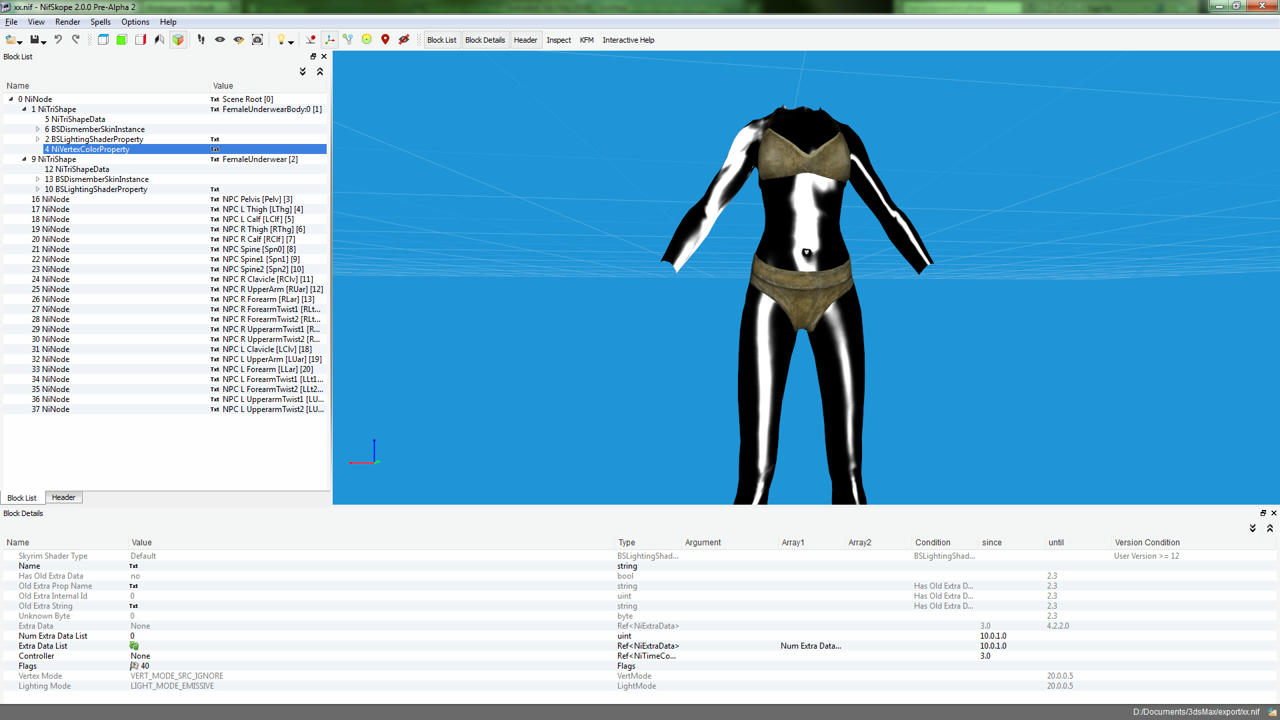Float the Block List panel
The image size is (1280, 720).
313,57
